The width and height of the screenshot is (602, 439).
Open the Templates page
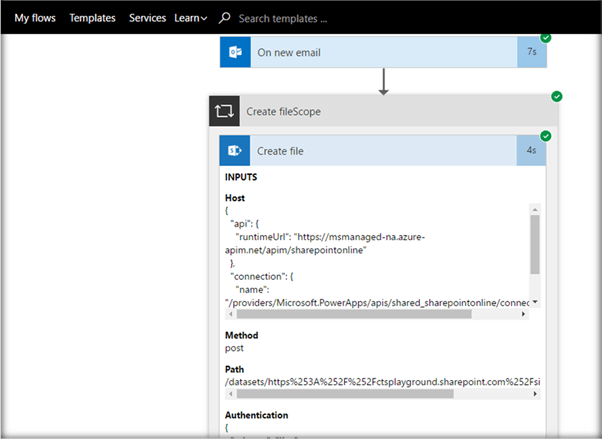pos(92,18)
